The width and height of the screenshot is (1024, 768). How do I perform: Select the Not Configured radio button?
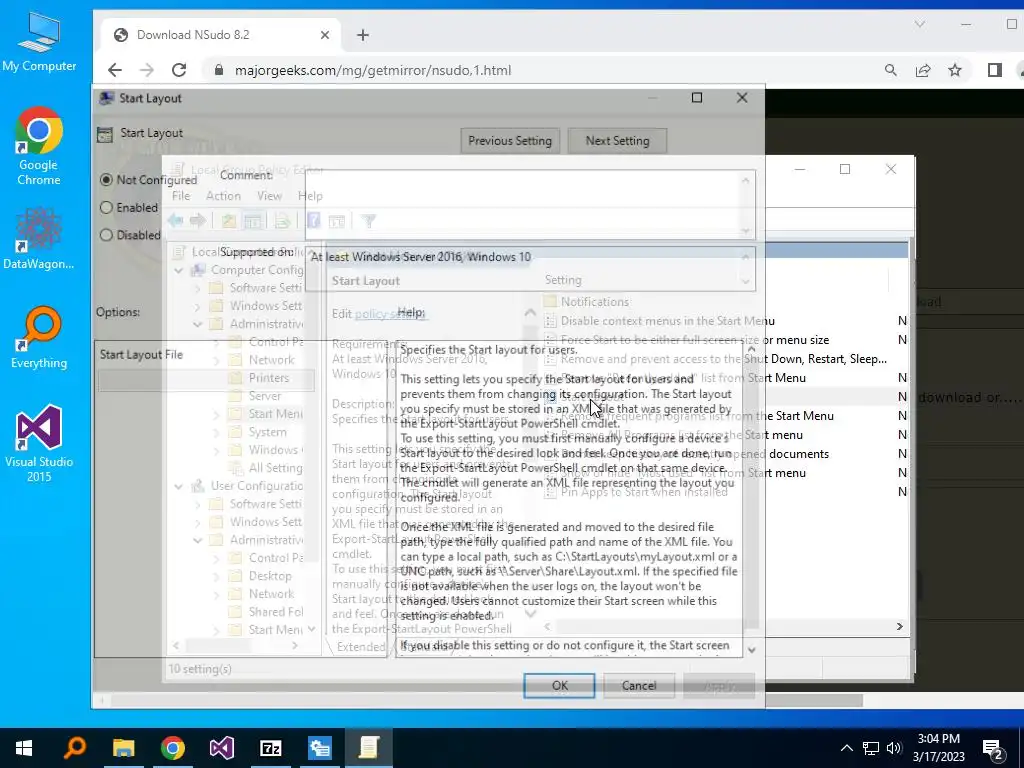point(106,180)
